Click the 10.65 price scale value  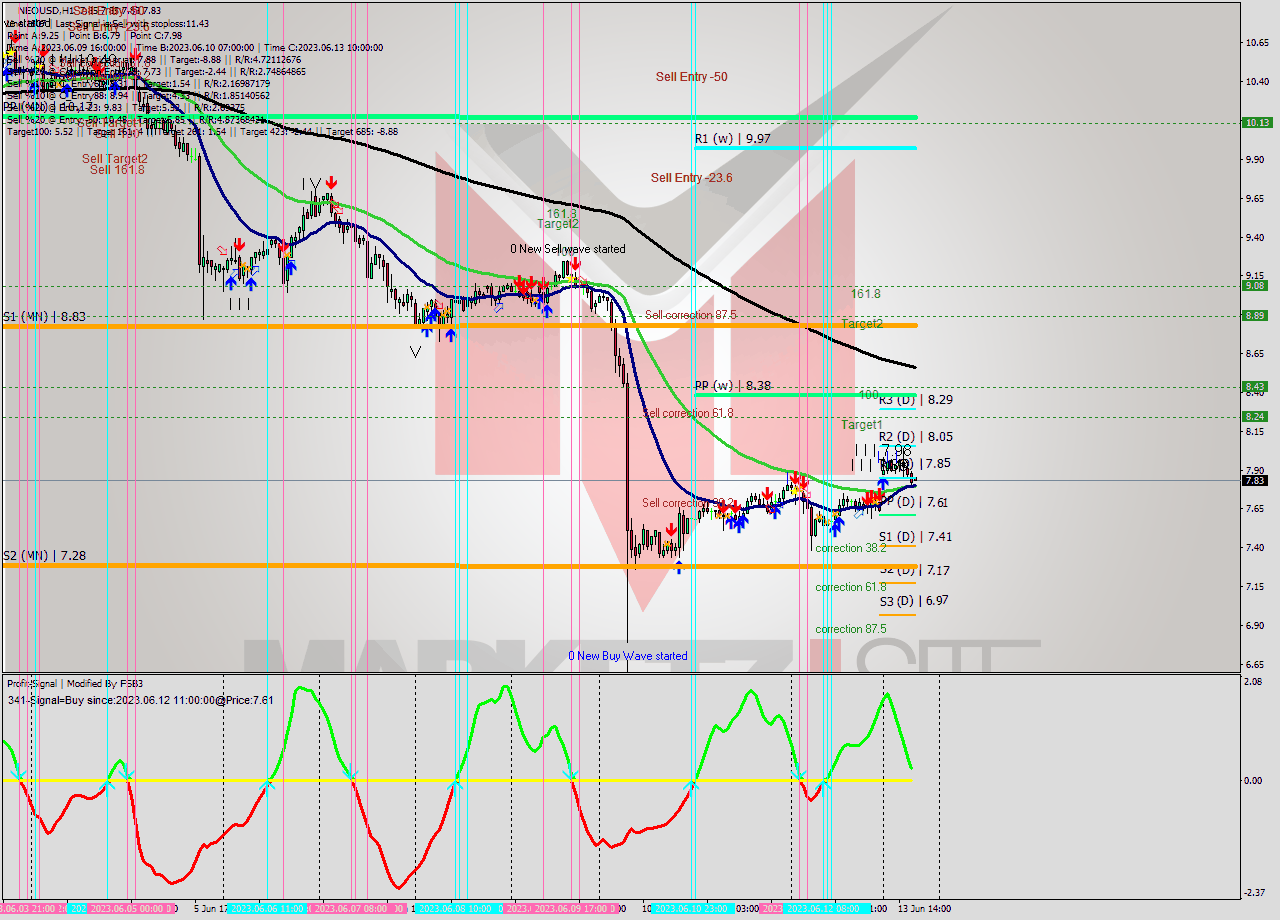(1257, 42)
